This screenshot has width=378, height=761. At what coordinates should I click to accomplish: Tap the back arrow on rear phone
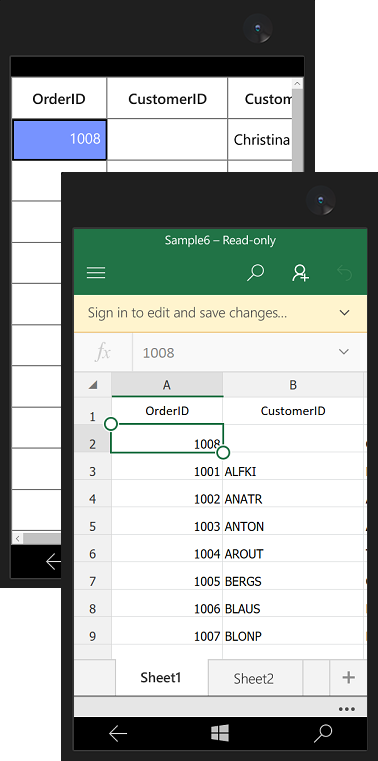click(x=53, y=562)
